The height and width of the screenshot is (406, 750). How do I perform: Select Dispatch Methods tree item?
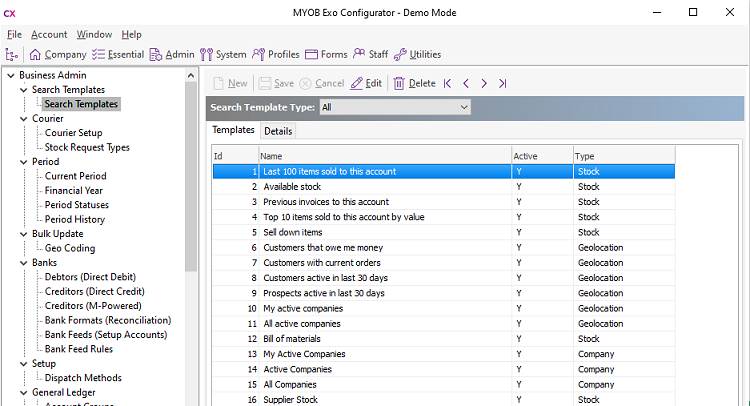[x=83, y=378]
